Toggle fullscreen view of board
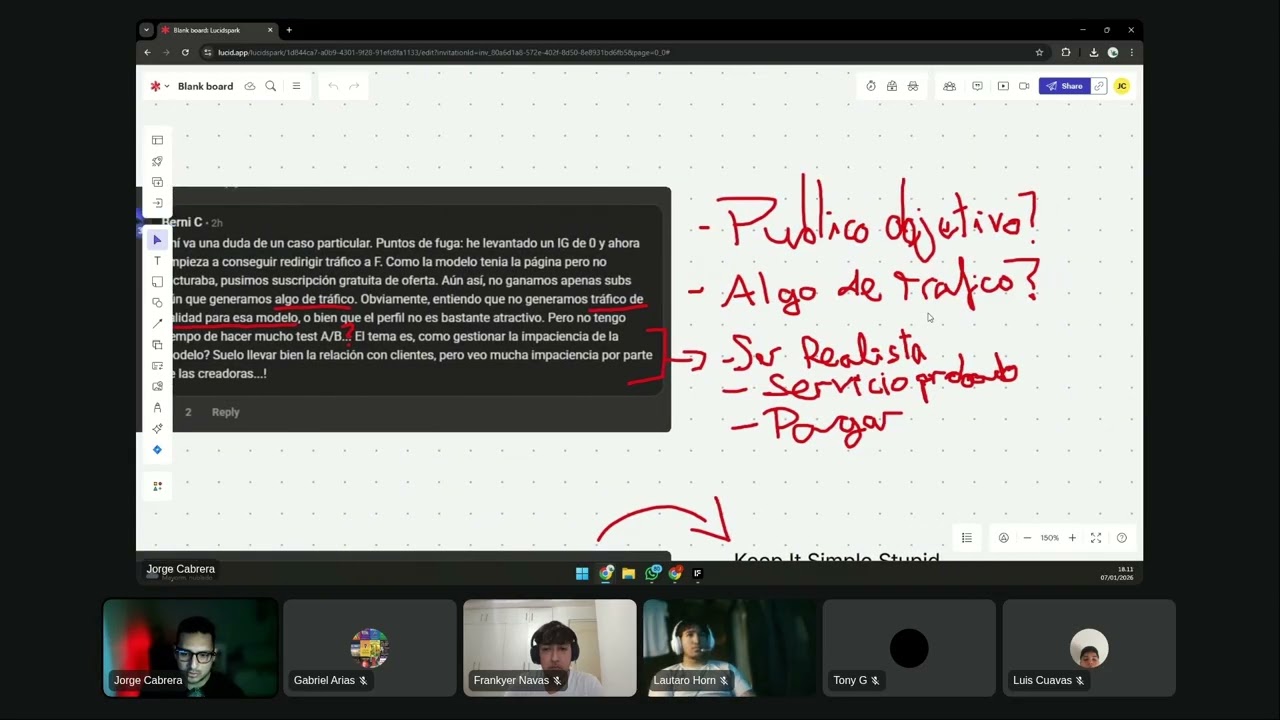 click(1096, 538)
